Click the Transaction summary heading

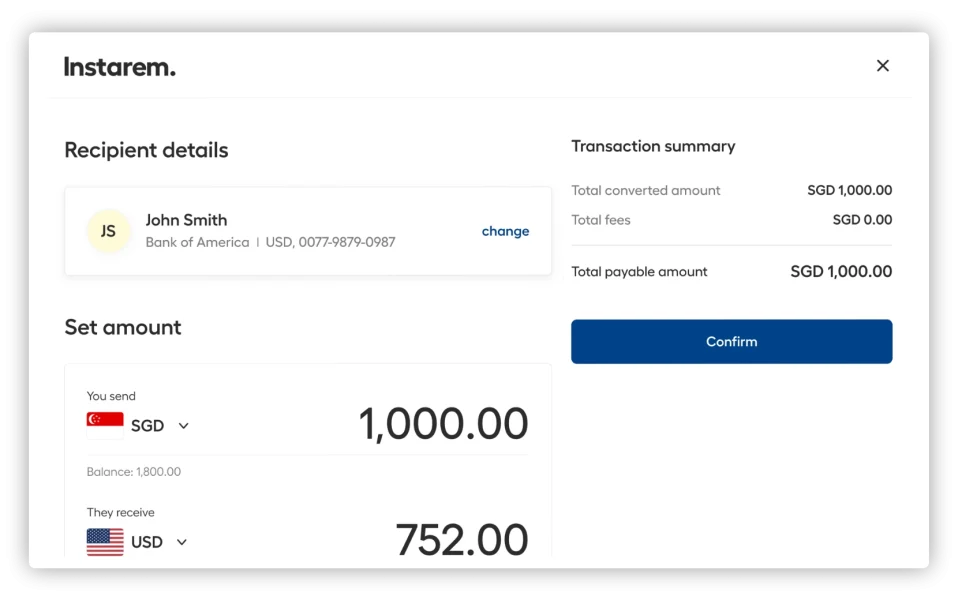[x=653, y=146]
